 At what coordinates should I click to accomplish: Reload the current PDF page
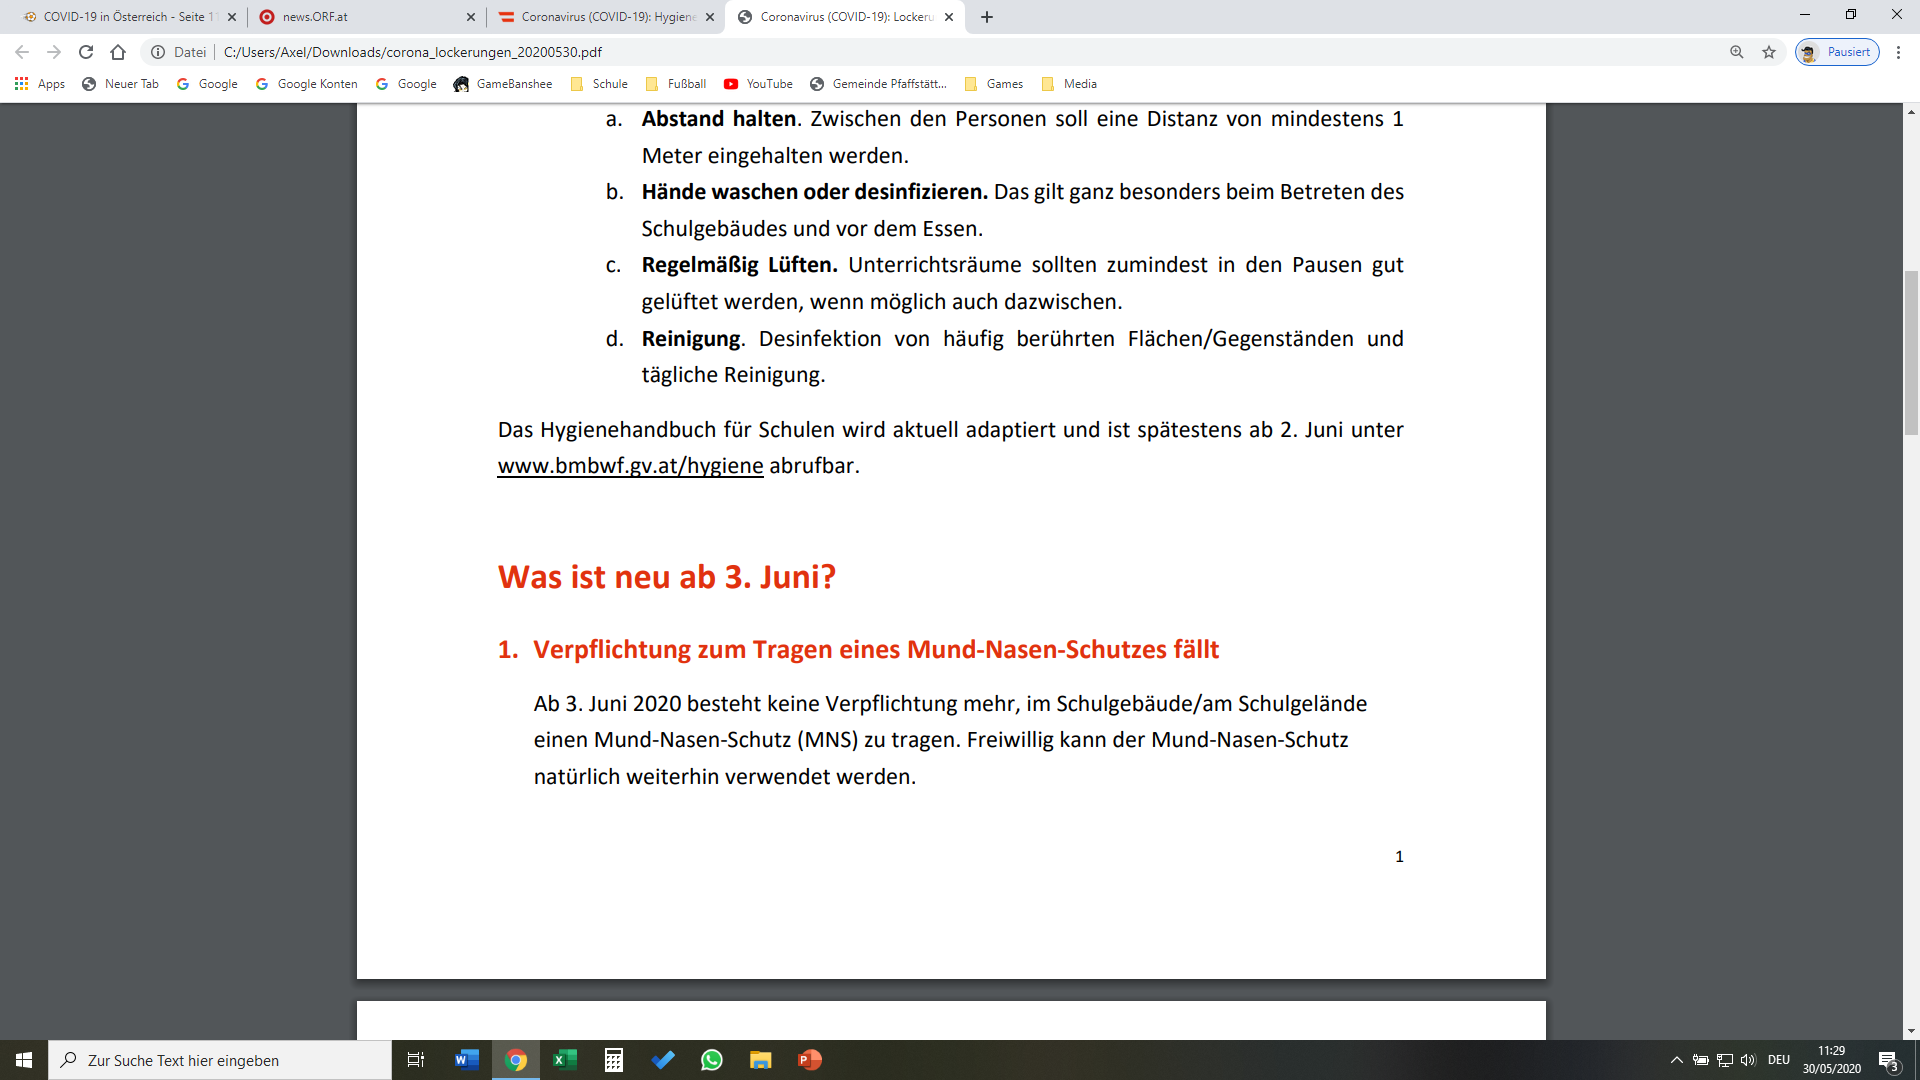[x=86, y=52]
